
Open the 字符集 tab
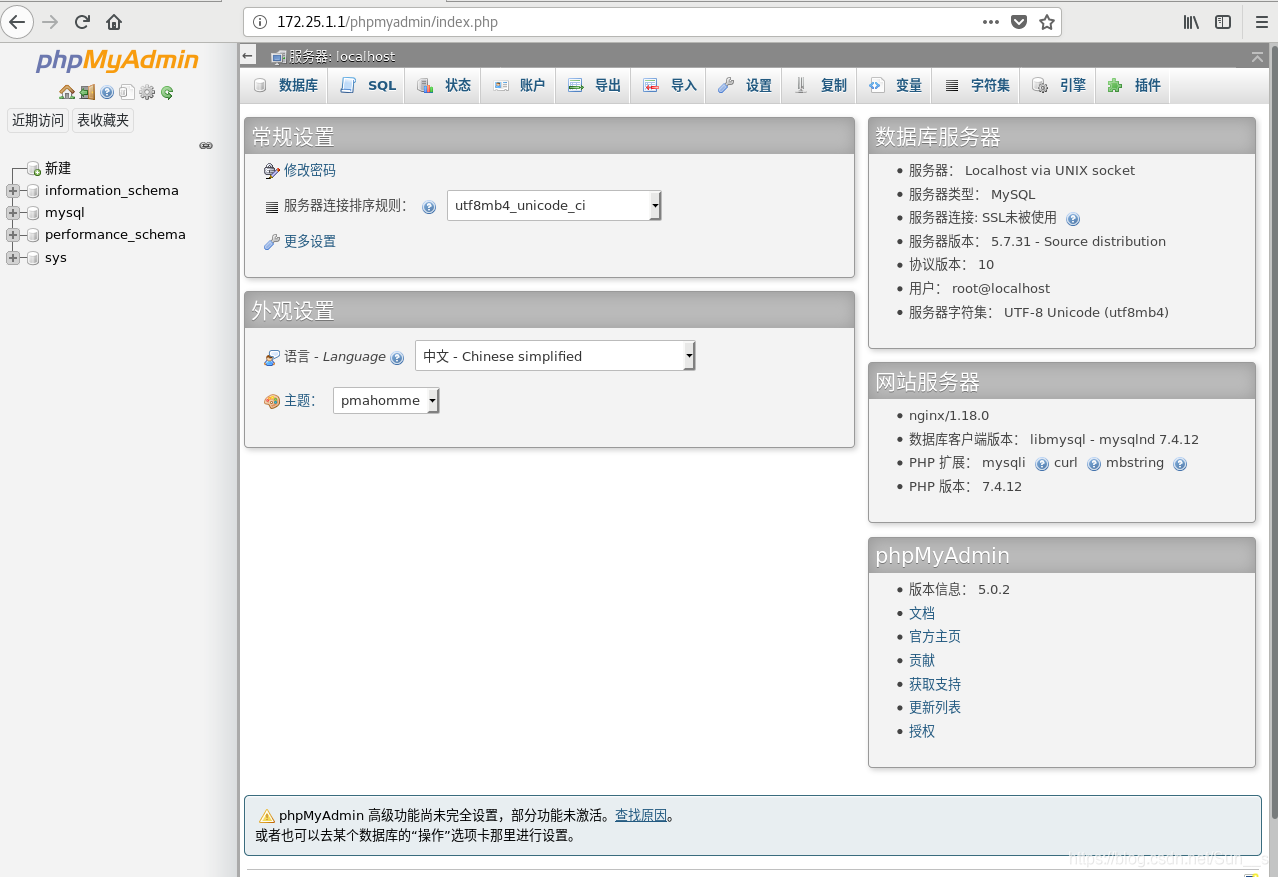click(x=977, y=86)
